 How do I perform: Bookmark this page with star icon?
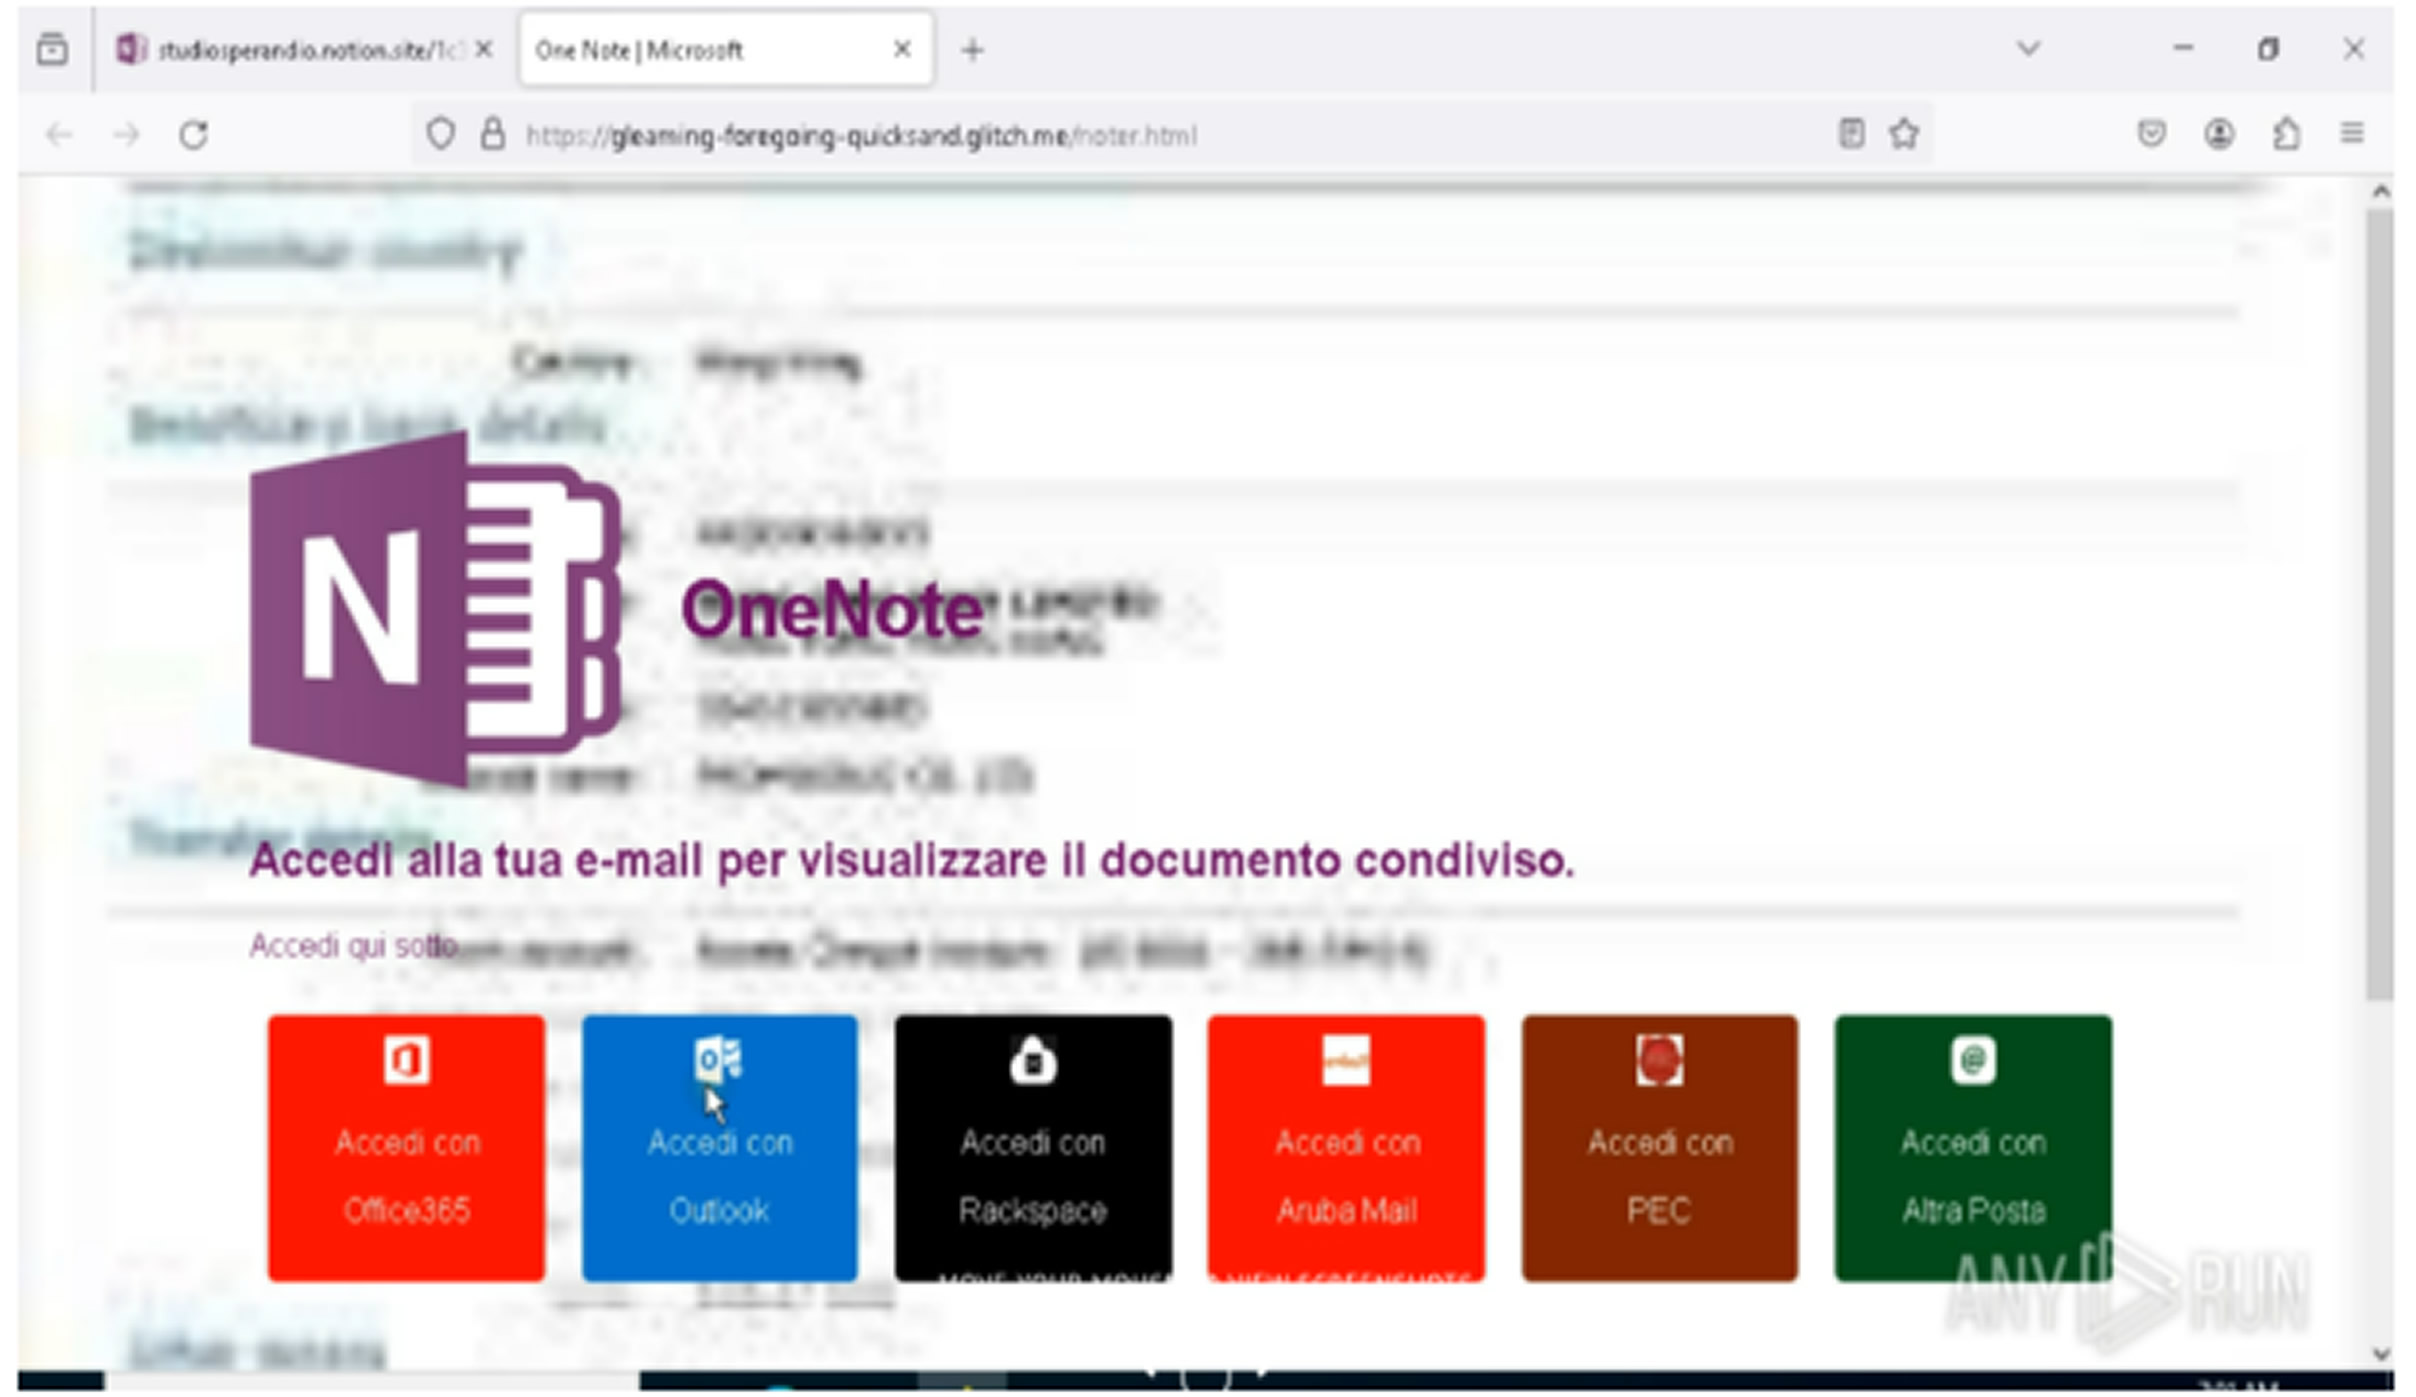point(1904,134)
